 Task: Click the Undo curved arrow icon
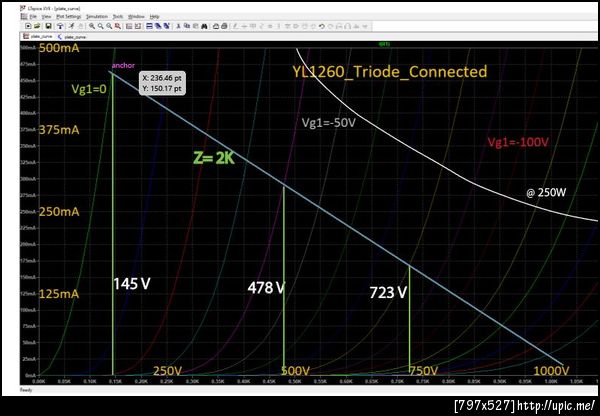click(321, 26)
